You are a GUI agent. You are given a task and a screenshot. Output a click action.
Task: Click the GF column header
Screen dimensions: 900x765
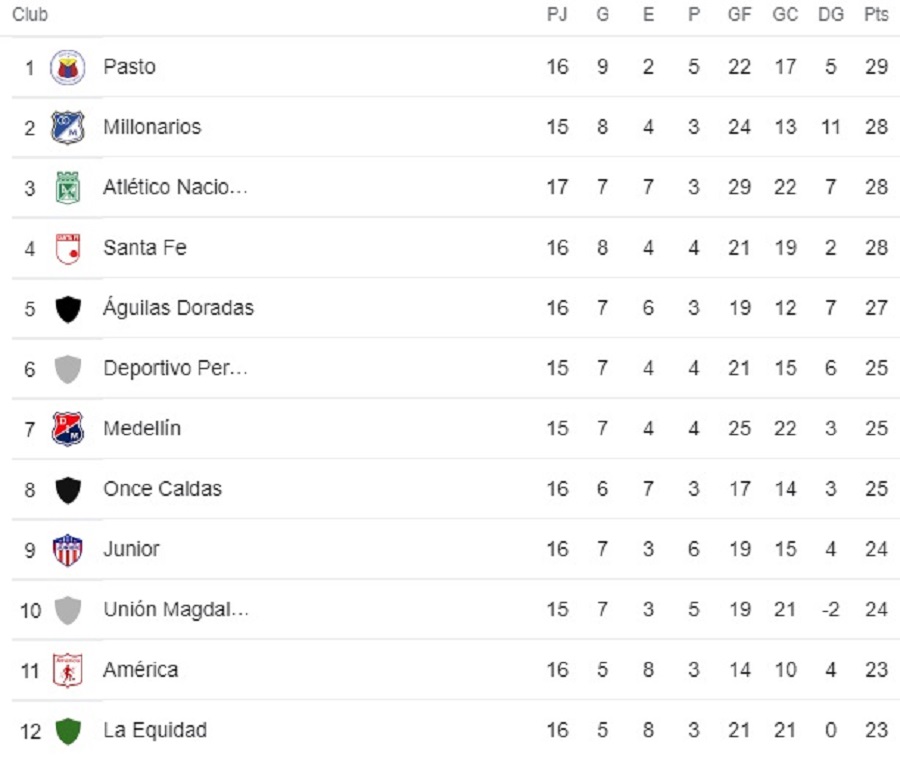click(739, 15)
